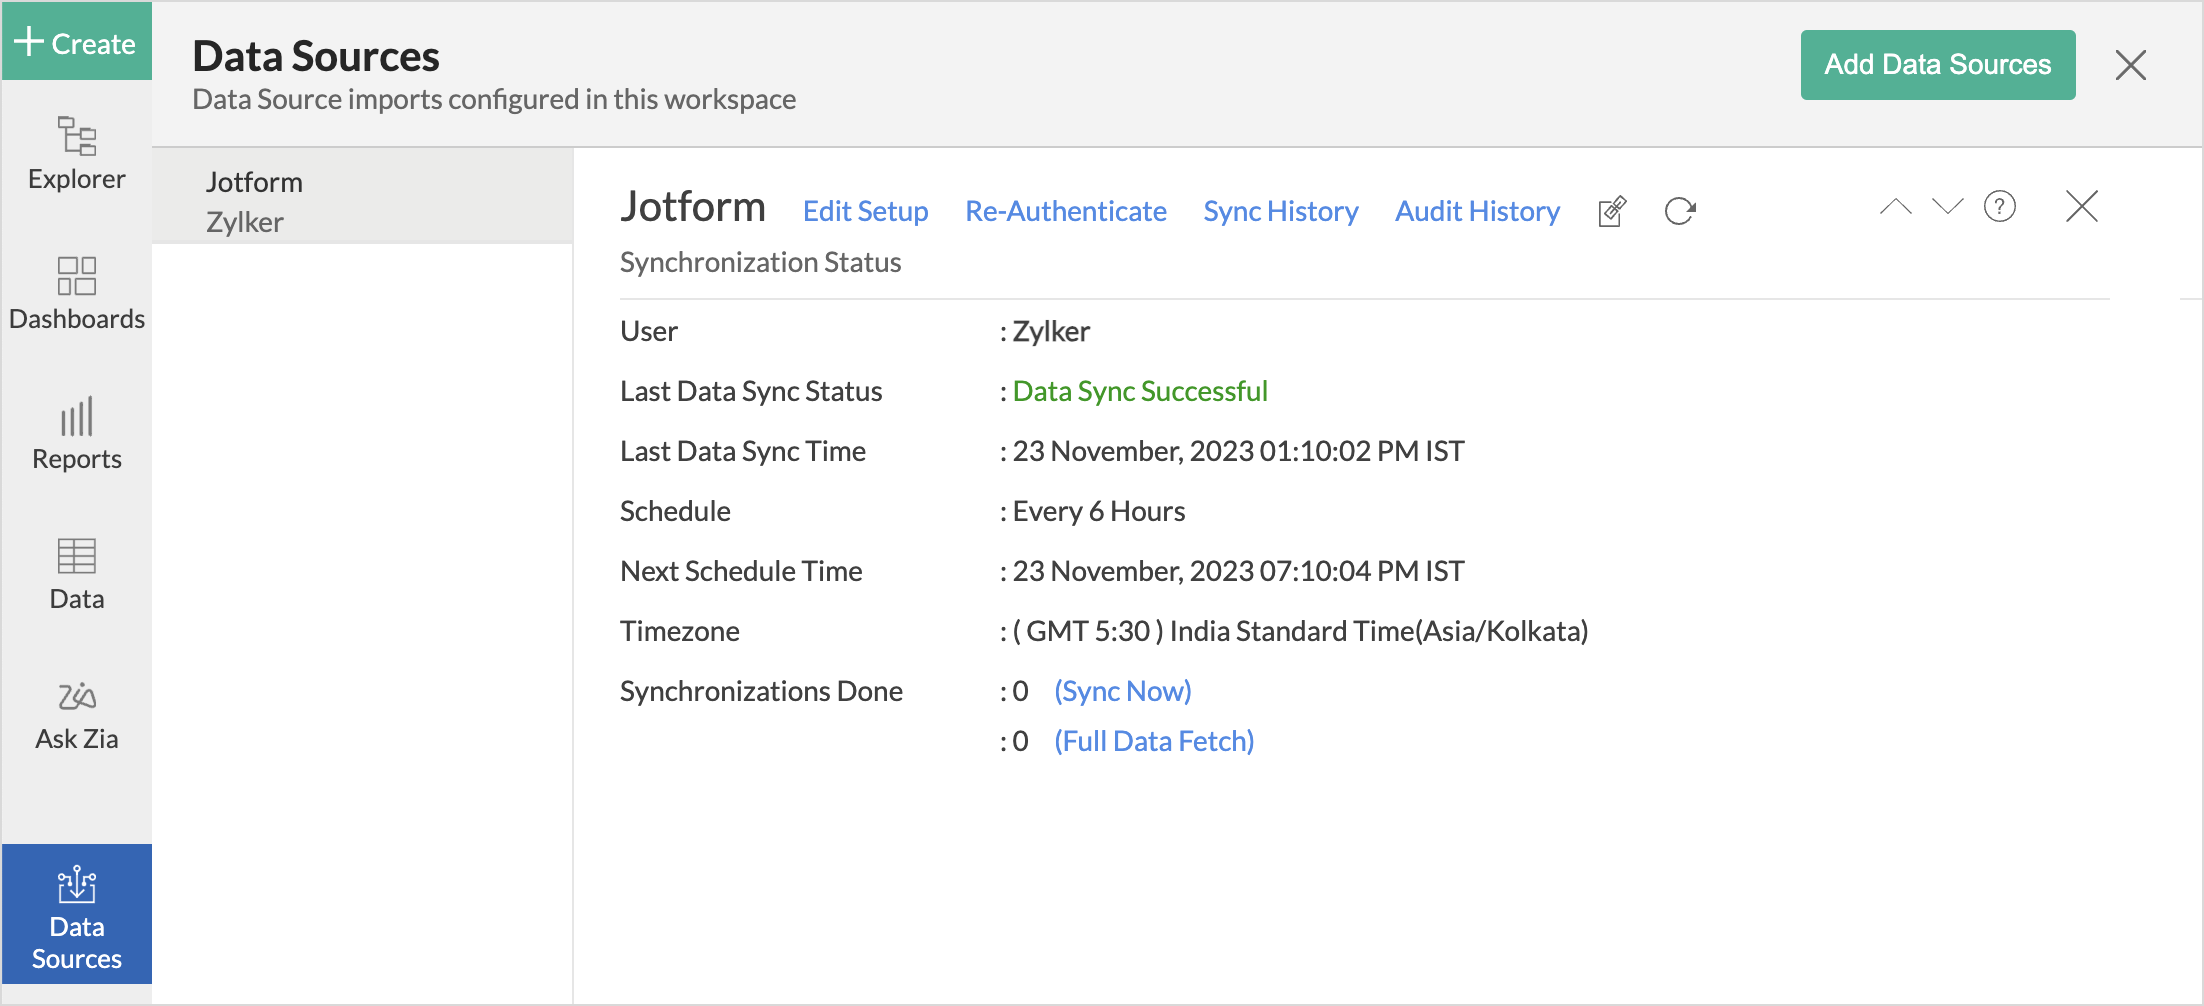This screenshot has width=2204, height=1006.
Task: Select Data Sources in the sidebar
Action: pos(77,916)
